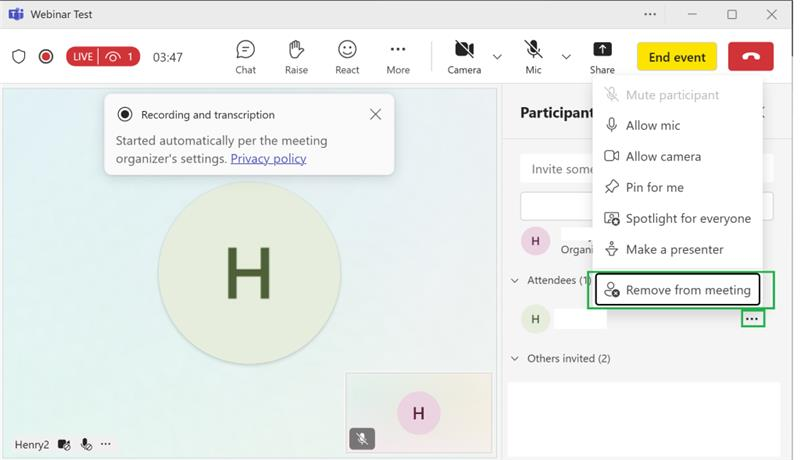Click the large H avatar on stage

pos(249,273)
